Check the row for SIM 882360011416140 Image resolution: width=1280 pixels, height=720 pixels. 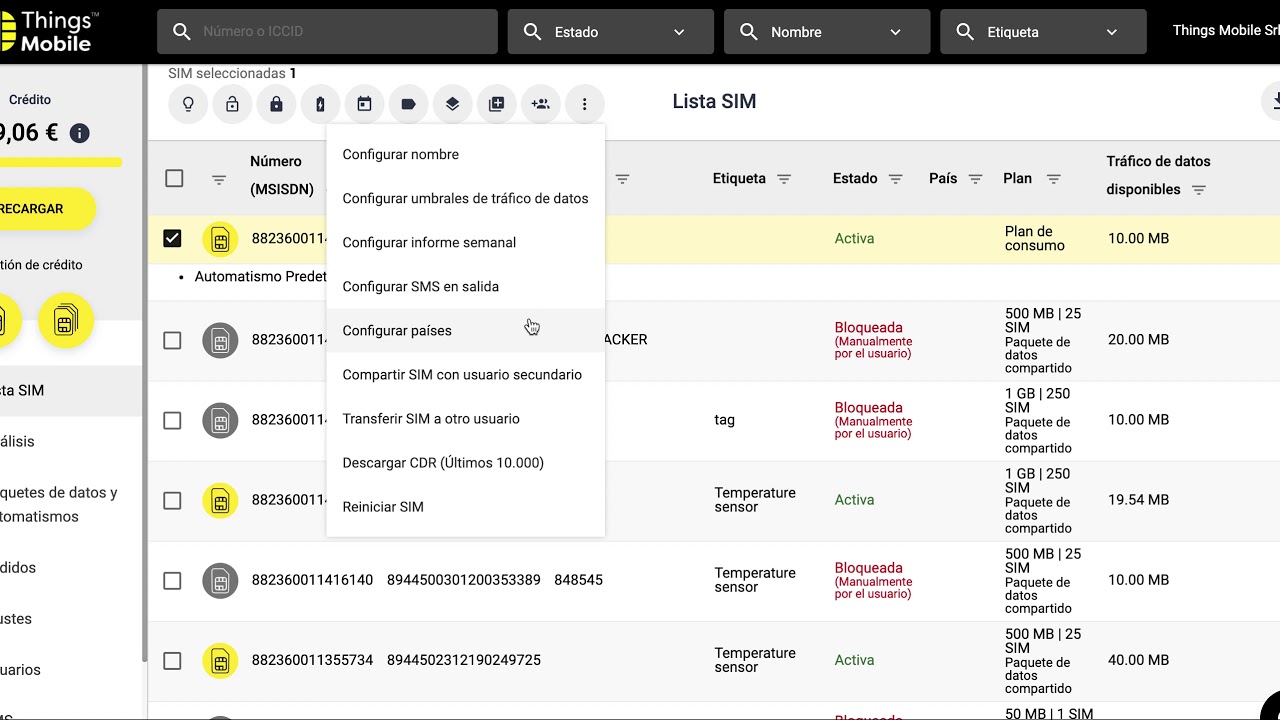[x=173, y=580]
